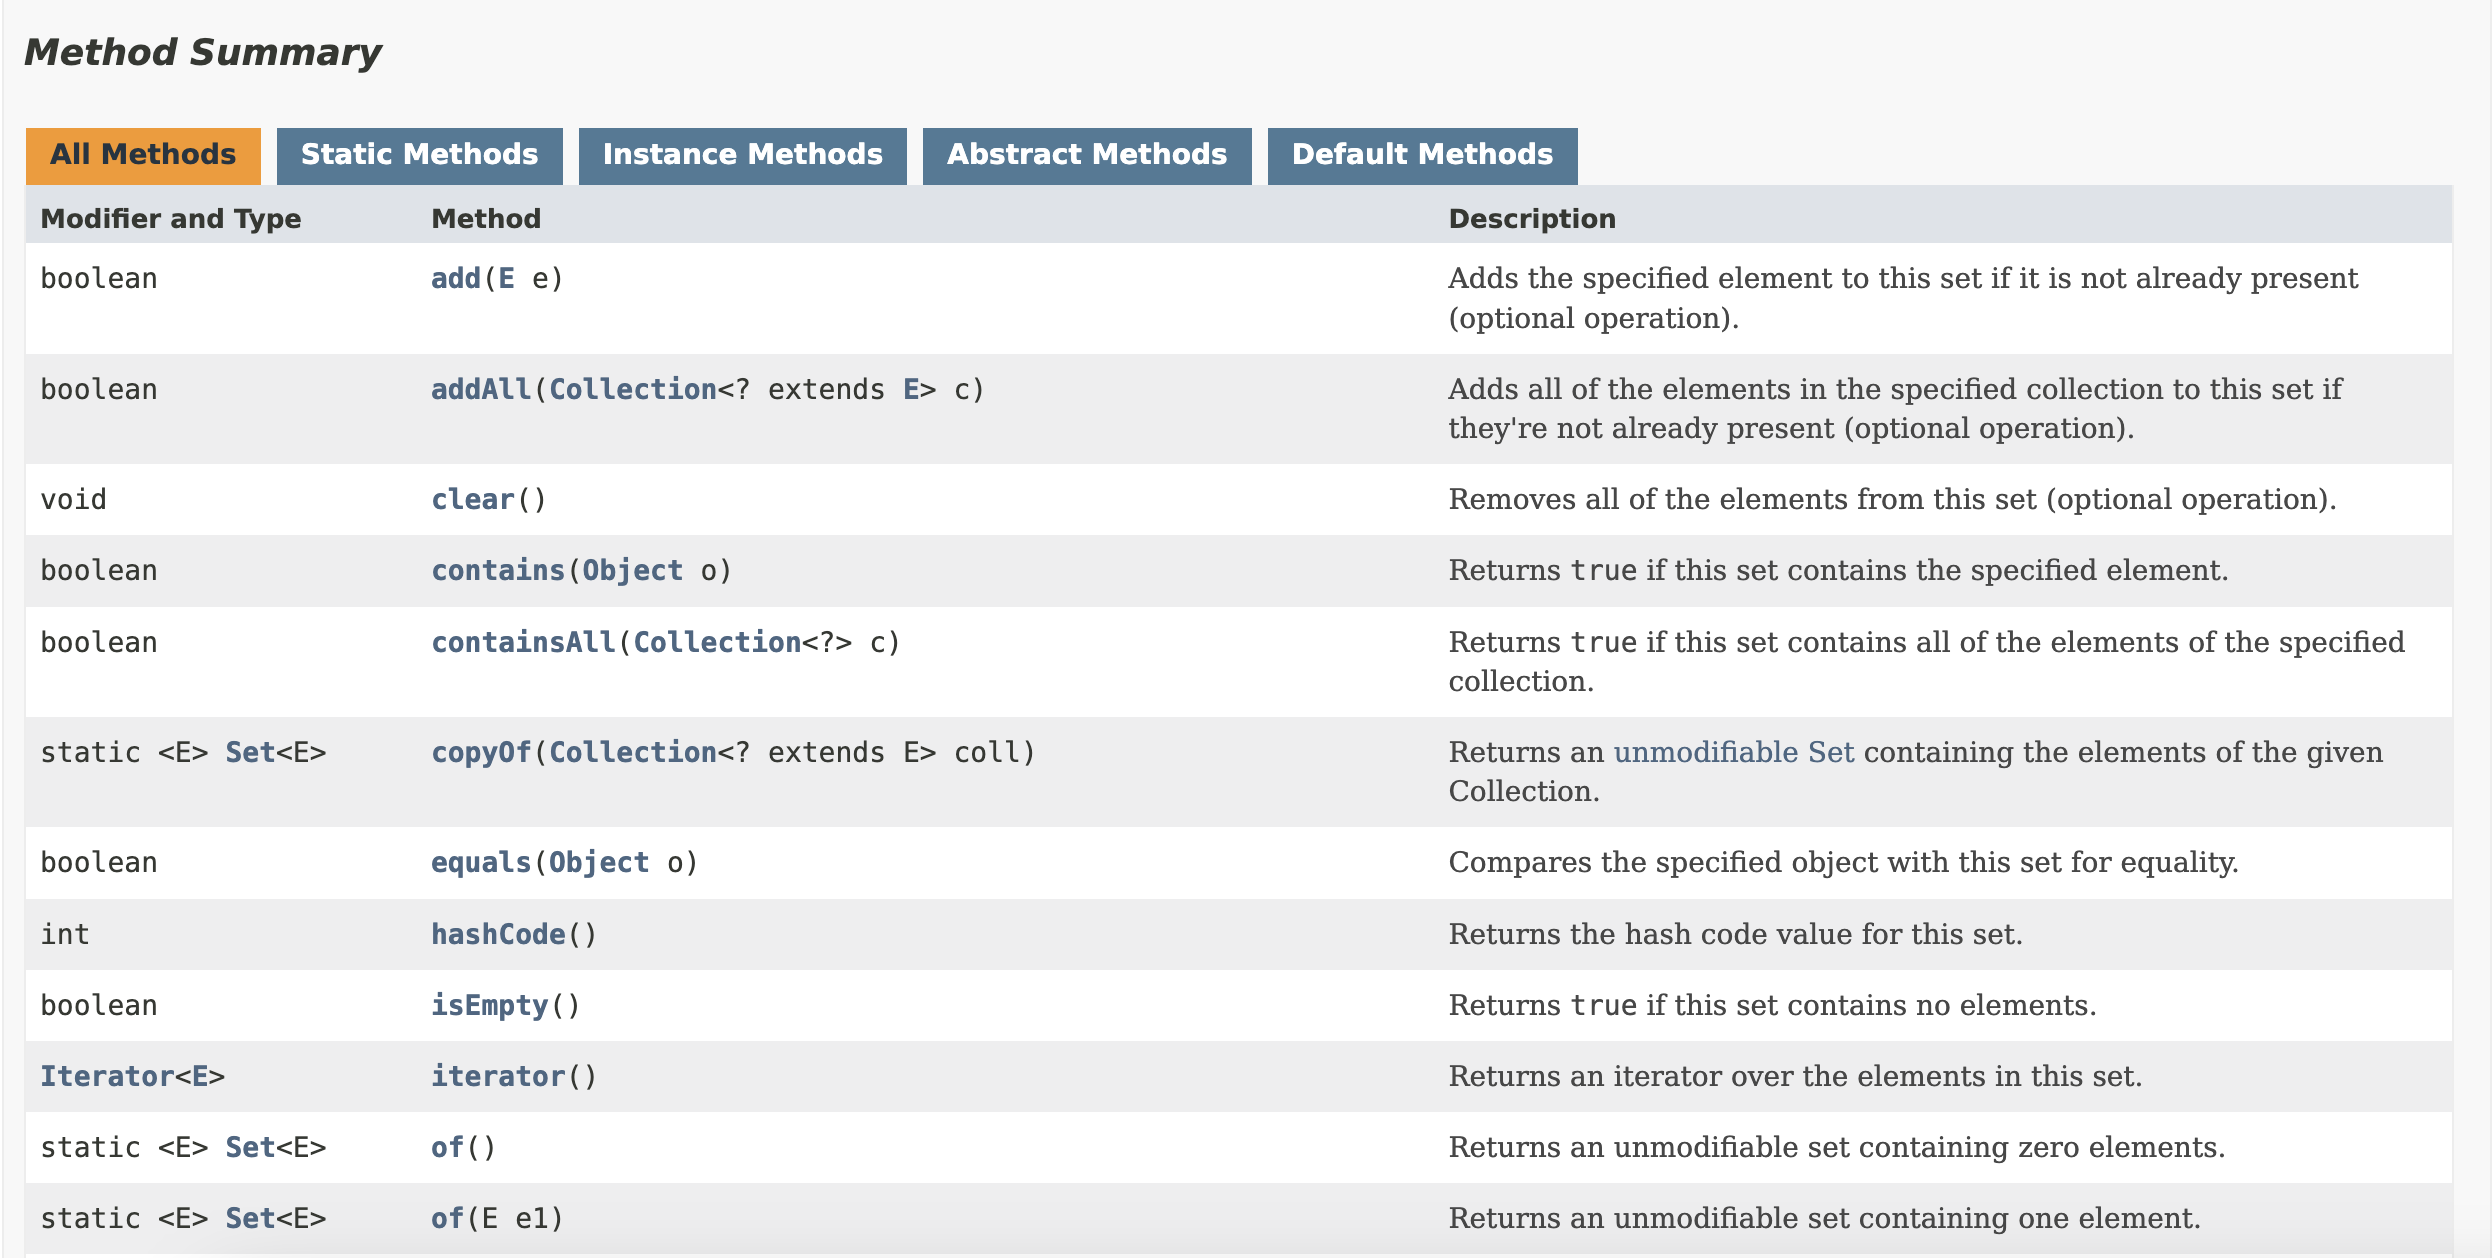Screen dimensions: 2492x1258
Task: Select the Instance Methods tab
Action: point(742,155)
